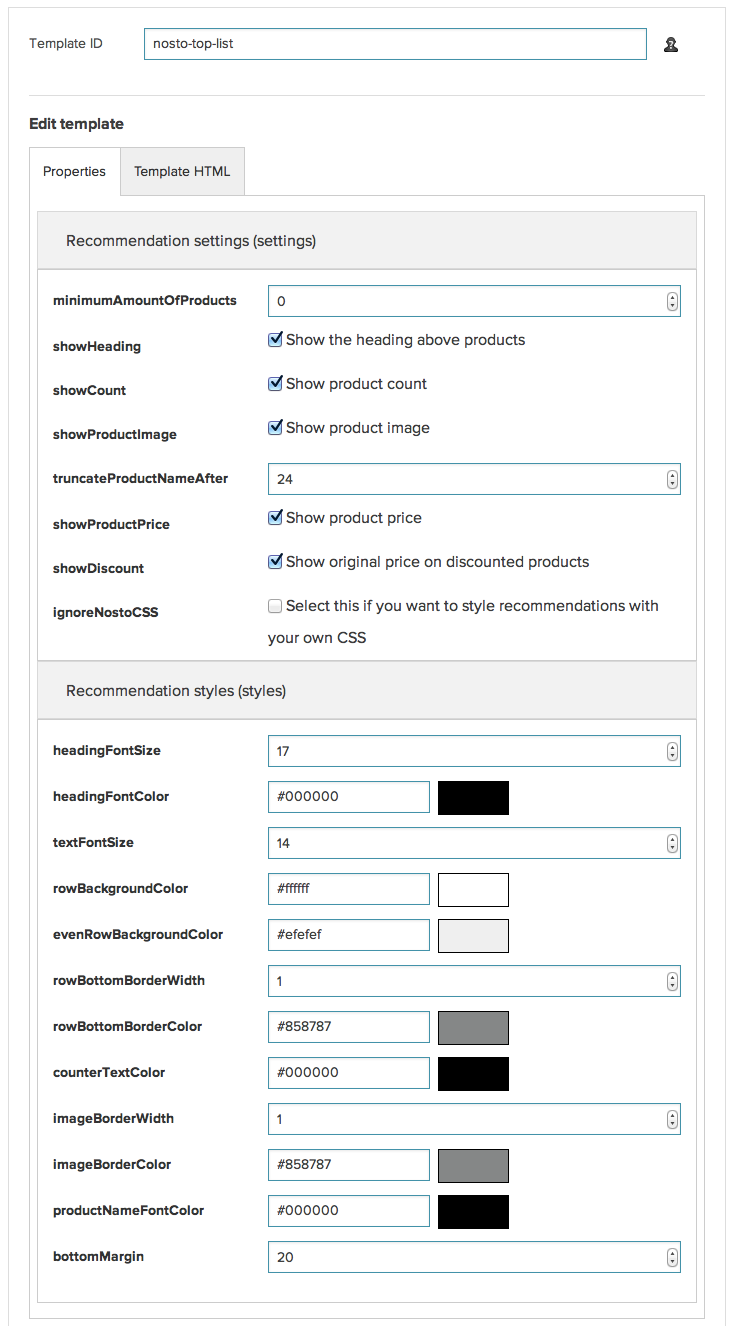Uncheck the Show product price option
Screen dimensions: 739x1326
pos(275,518)
